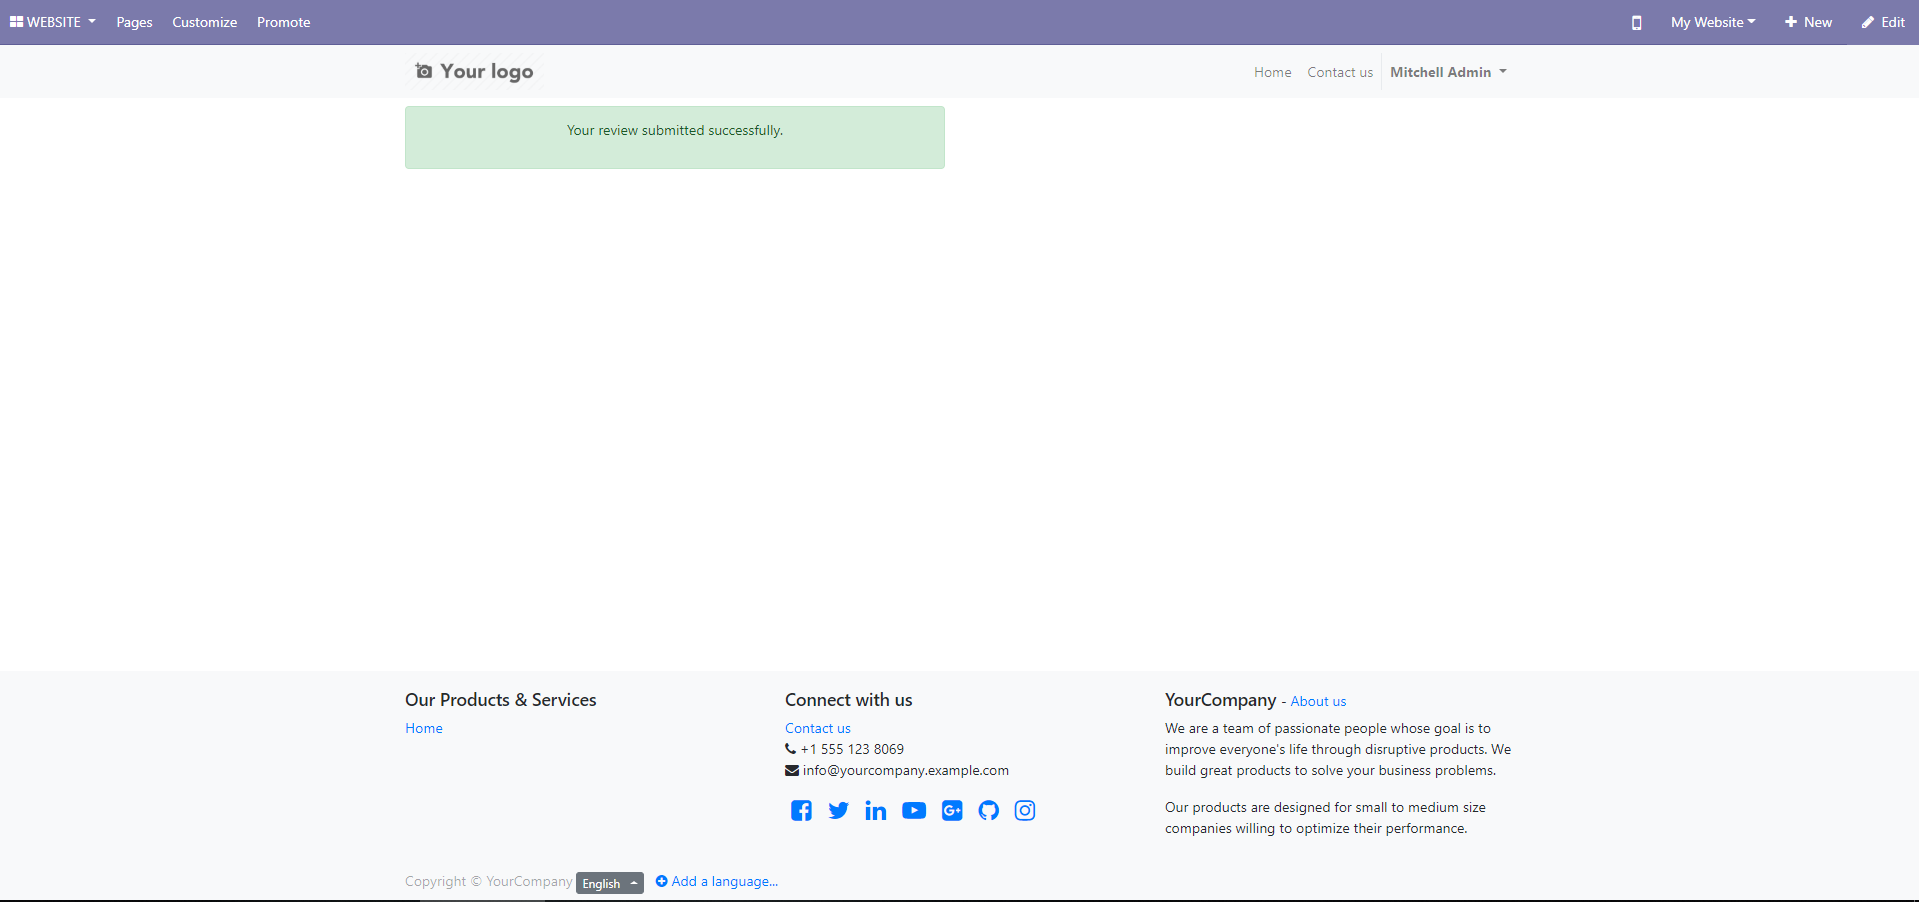Click the Instagram icon in footer
The height and width of the screenshot is (902, 1919).
pyautogui.click(x=1025, y=810)
